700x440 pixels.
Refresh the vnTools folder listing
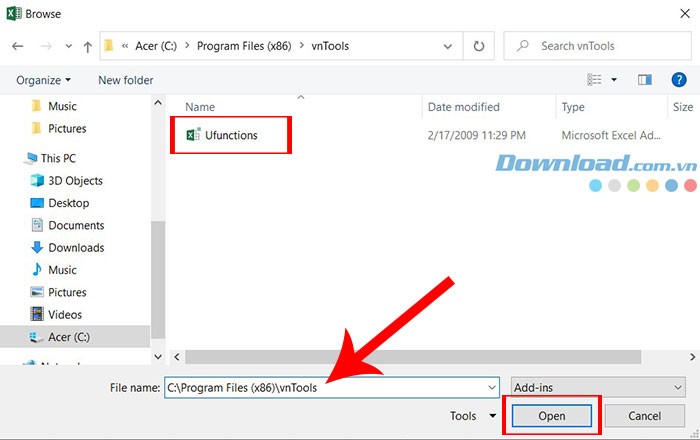pyautogui.click(x=479, y=46)
